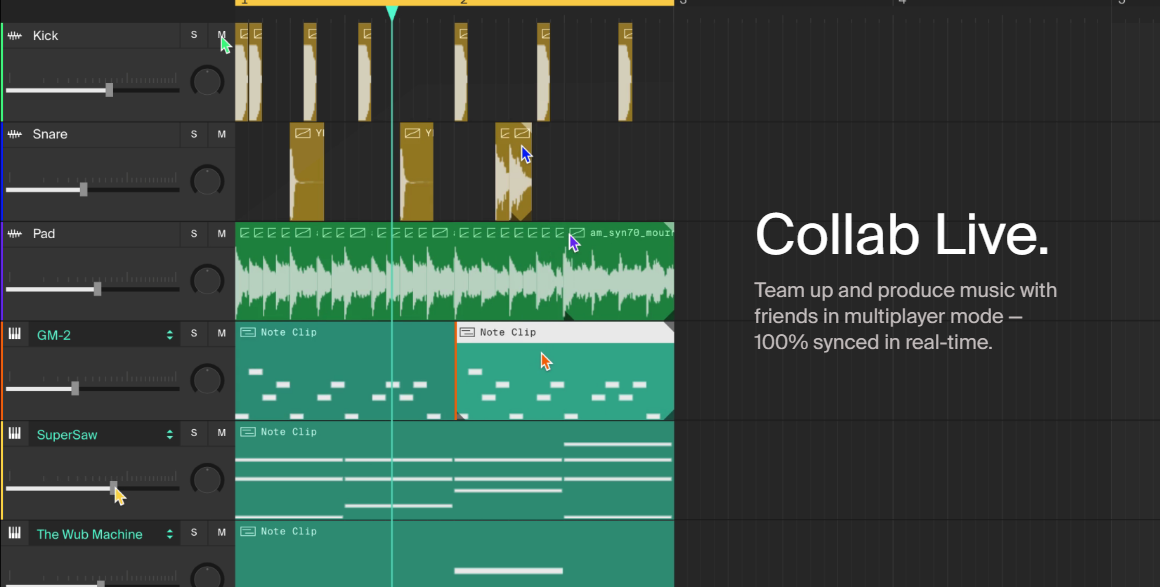Click the Snare track audio waveform icon
The image size is (1160, 587).
14,134
